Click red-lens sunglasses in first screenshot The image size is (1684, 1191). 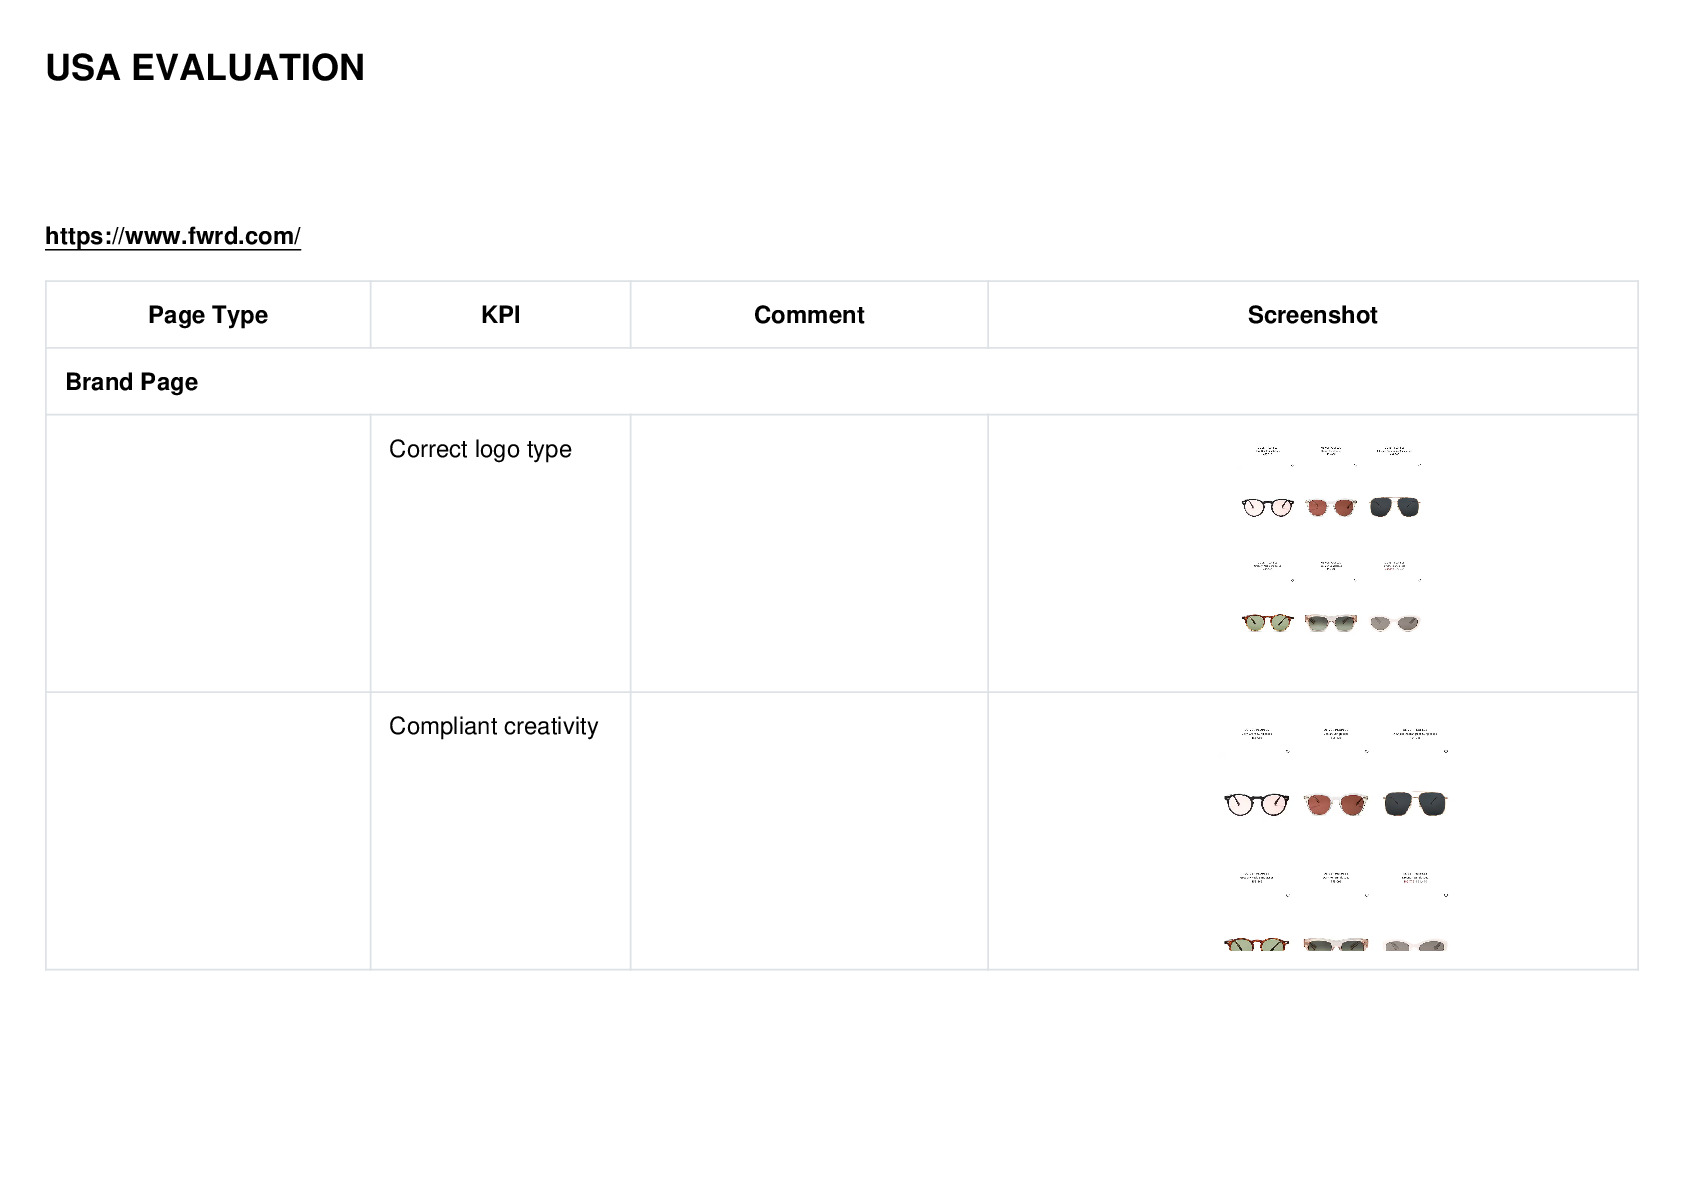point(1331,508)
